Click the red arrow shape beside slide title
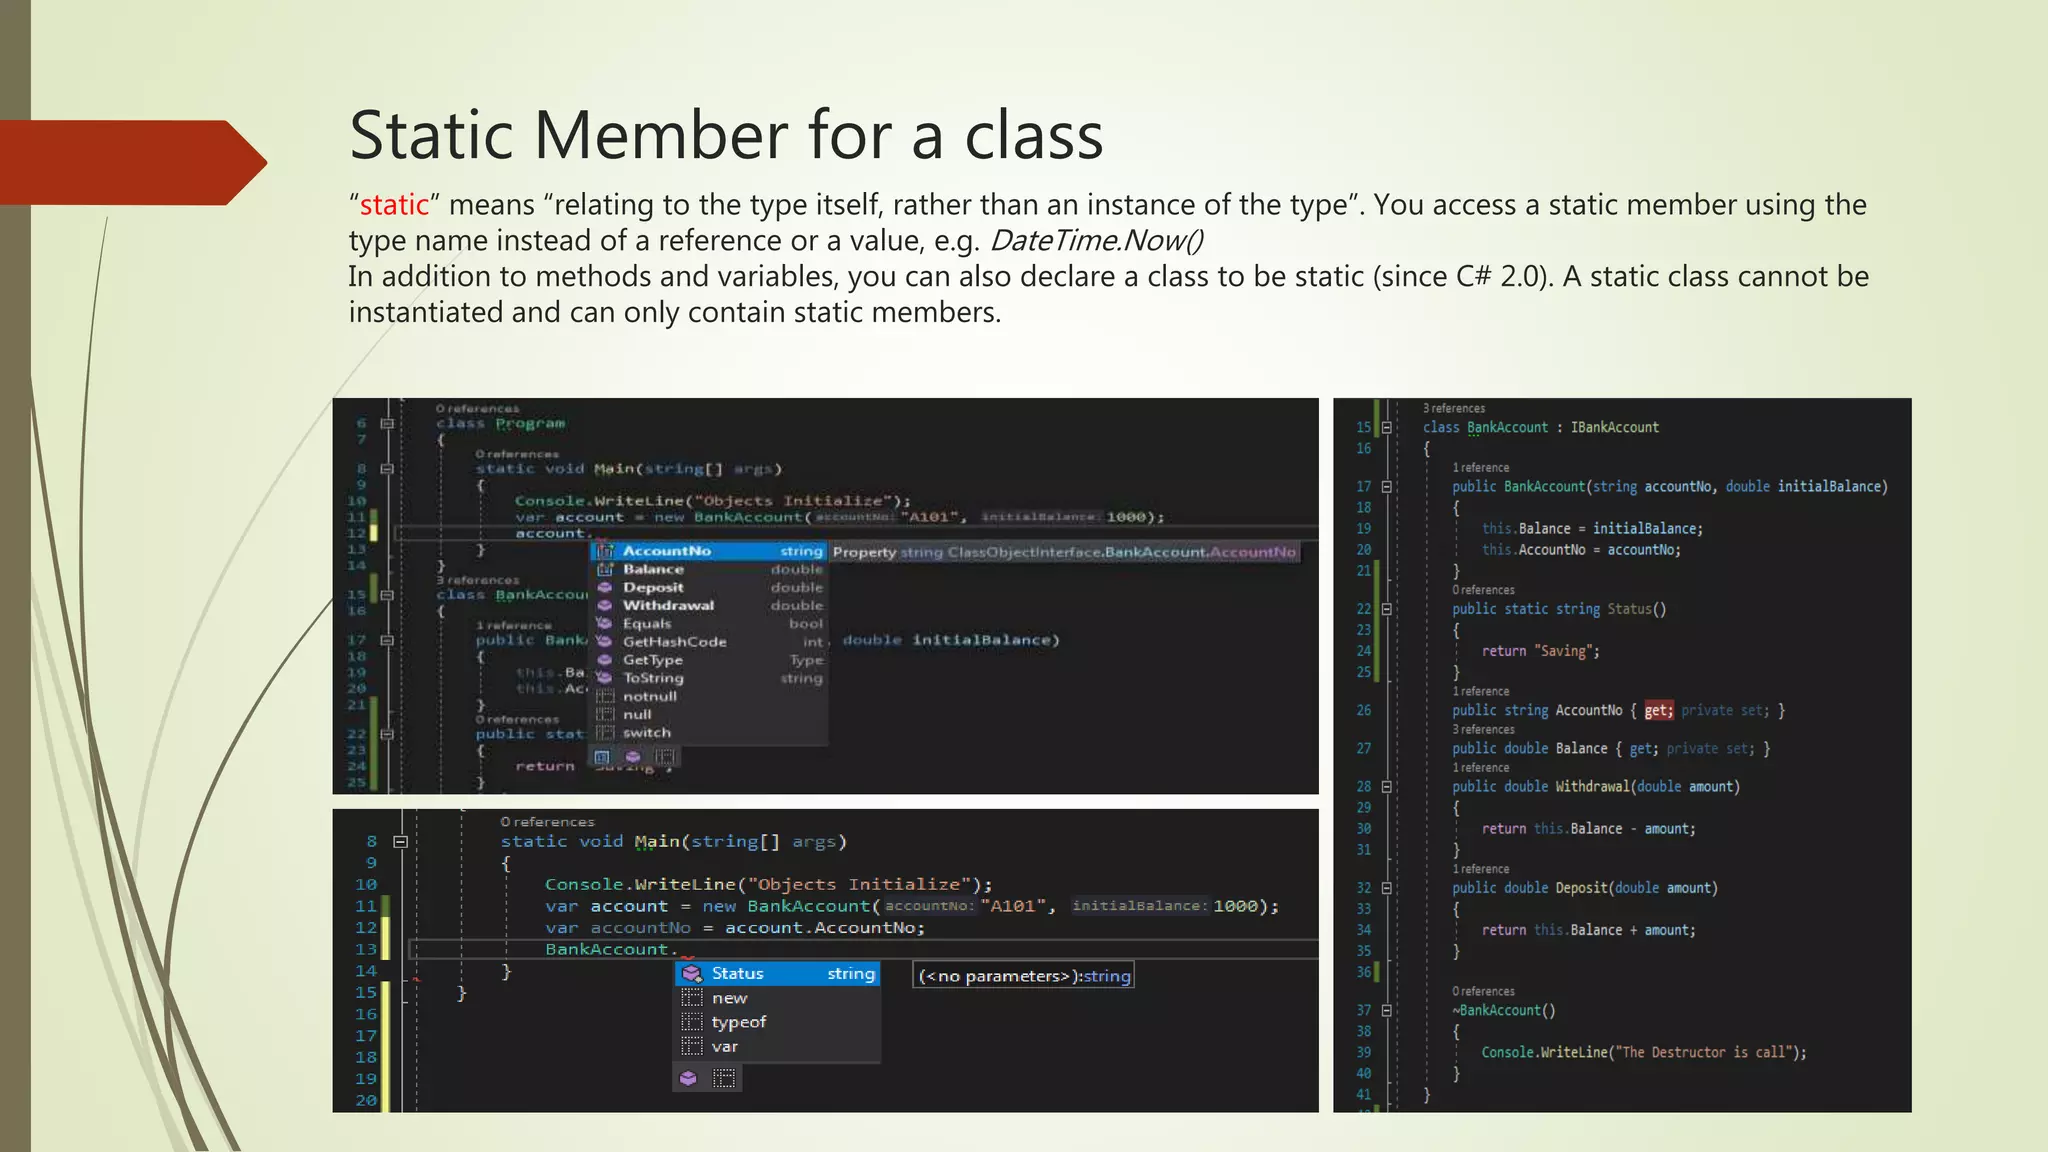This screenshot has width=2048, height=1152. tap(130, 162)
